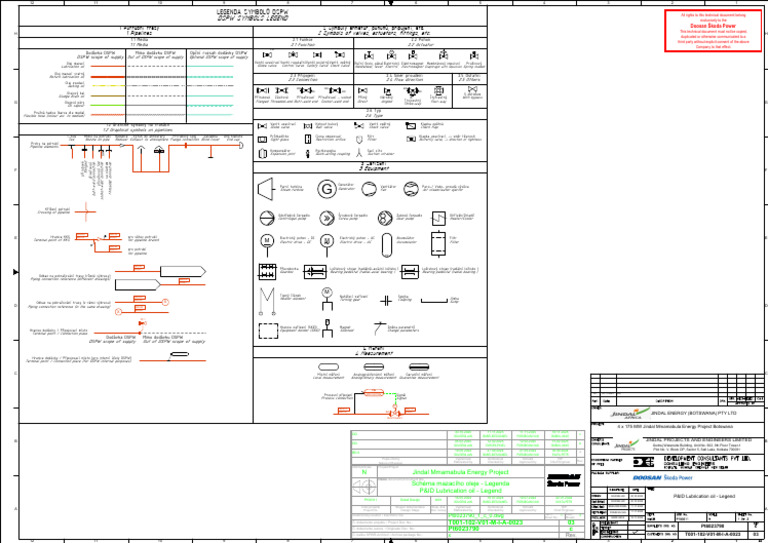Select green document number T001-102-V01-M-I-A-0023
This screenshot has width=768, height=543.
tap(485, 522)
